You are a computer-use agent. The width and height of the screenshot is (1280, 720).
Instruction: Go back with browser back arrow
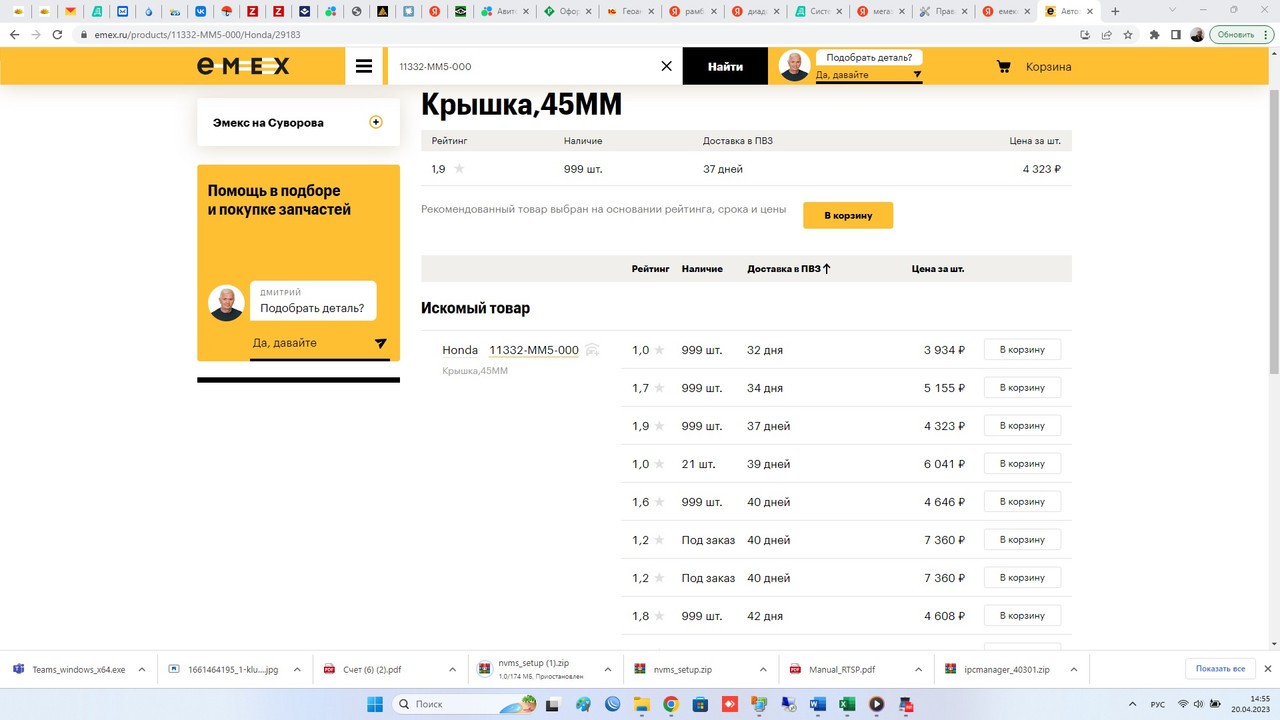tap(14, 34)
